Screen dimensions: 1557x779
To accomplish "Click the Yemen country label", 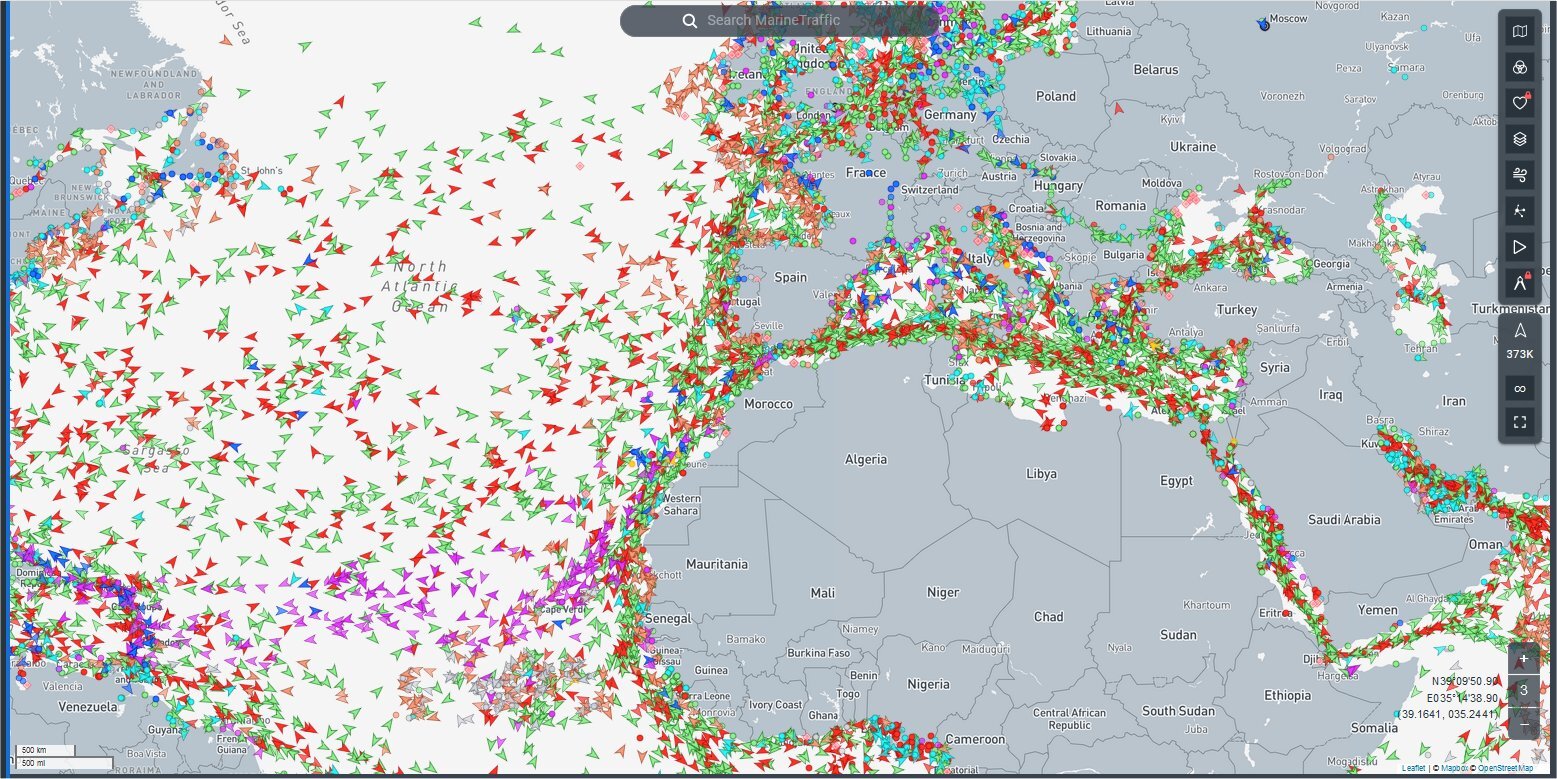I will (x=1378, y=610).
